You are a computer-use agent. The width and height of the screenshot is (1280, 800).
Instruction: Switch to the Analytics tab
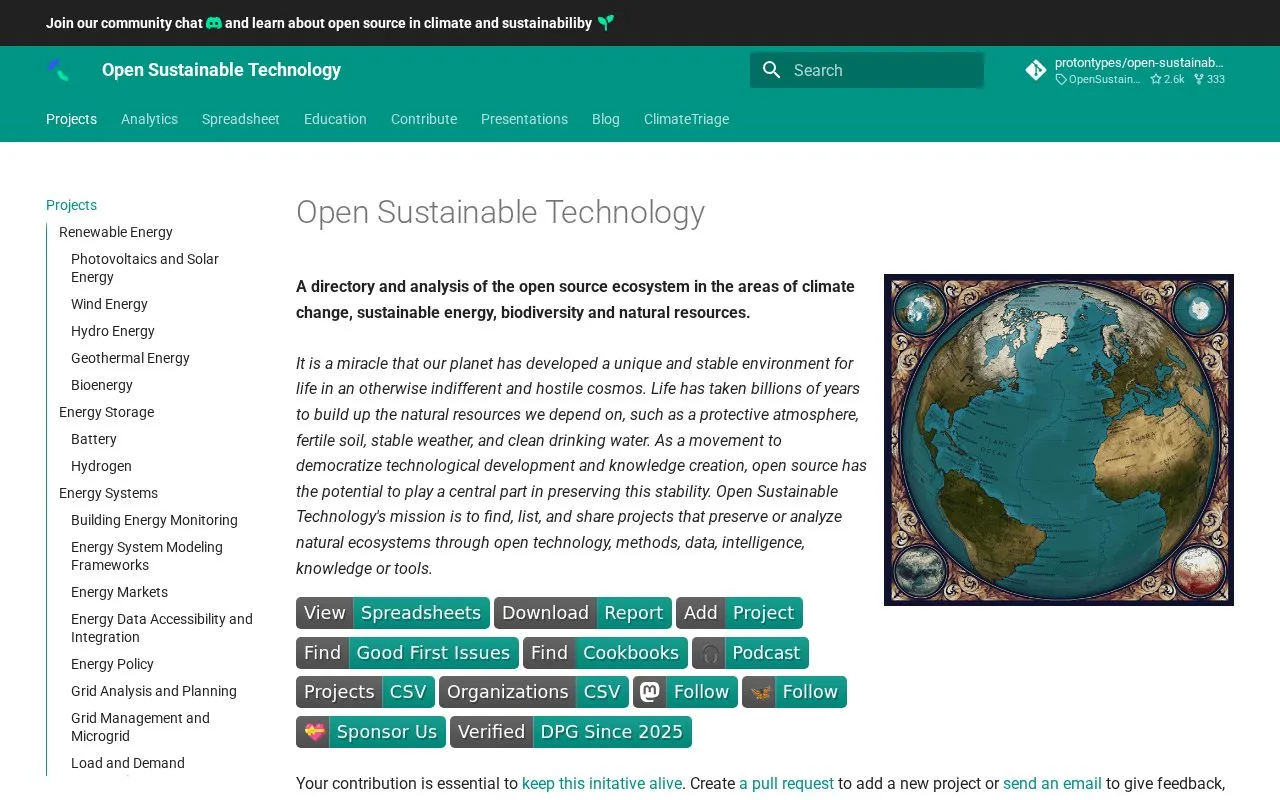tap(149, 119)
